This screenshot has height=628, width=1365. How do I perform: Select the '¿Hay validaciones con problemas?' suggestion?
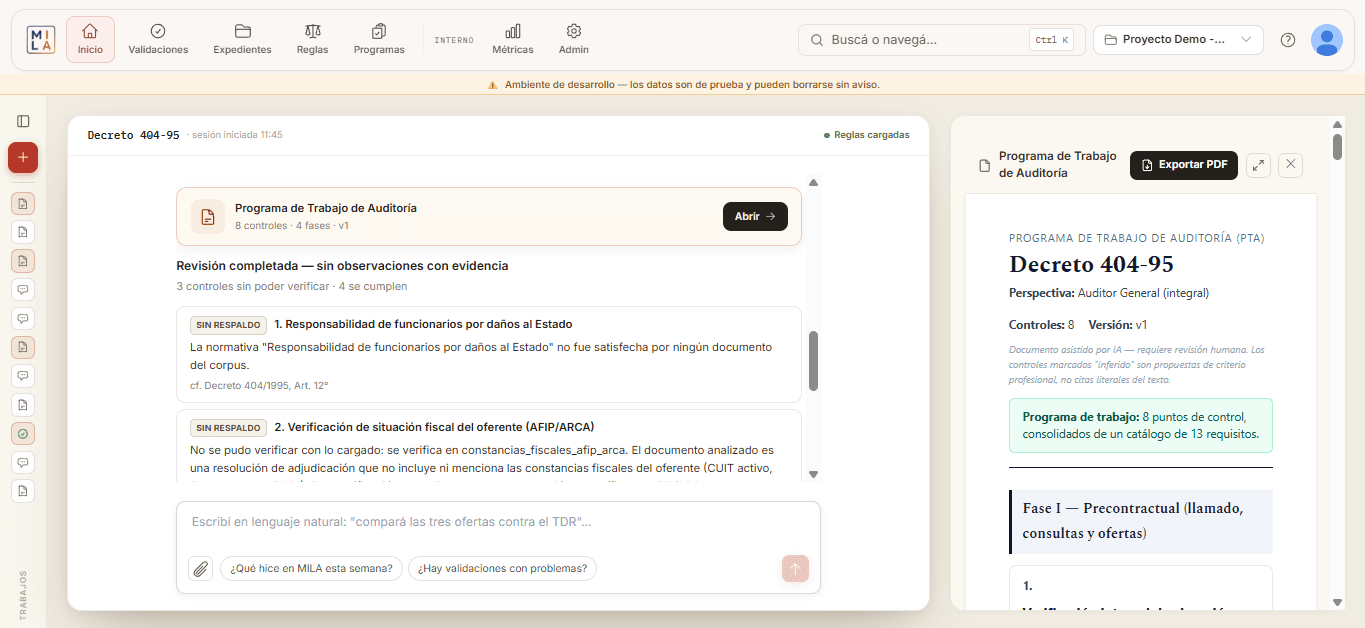(x=503, y=568)
